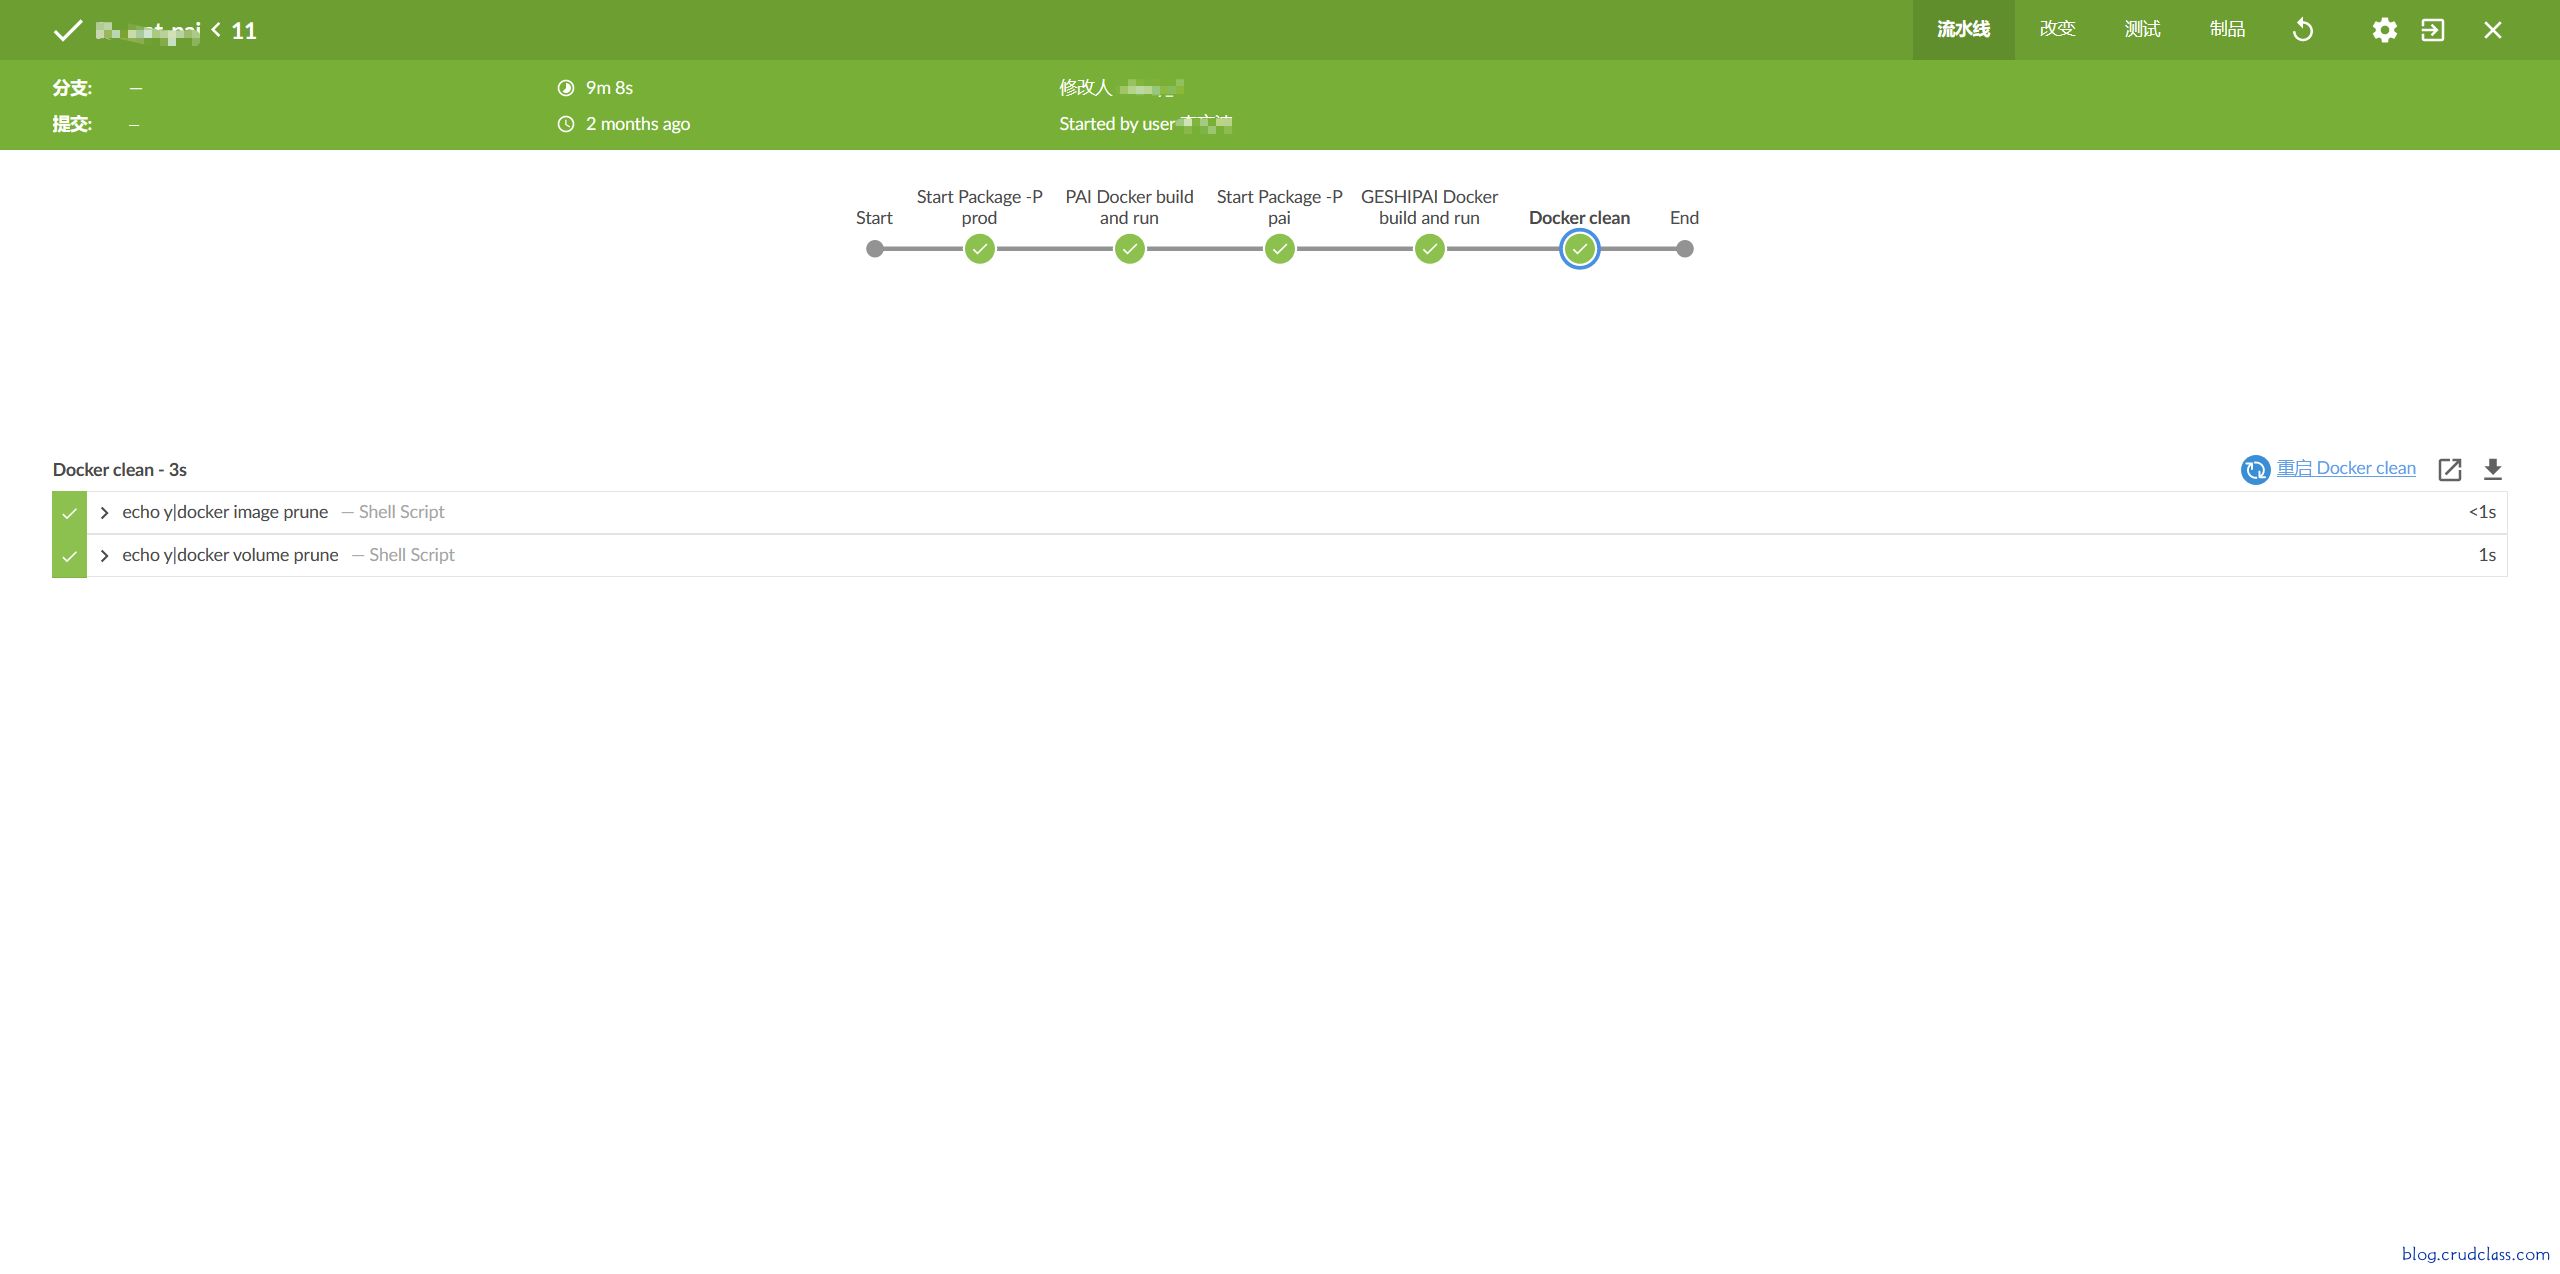Switch to the 改变 tab
The height and width of the screenshot is (1274, 2560).
coord(2057,30)
